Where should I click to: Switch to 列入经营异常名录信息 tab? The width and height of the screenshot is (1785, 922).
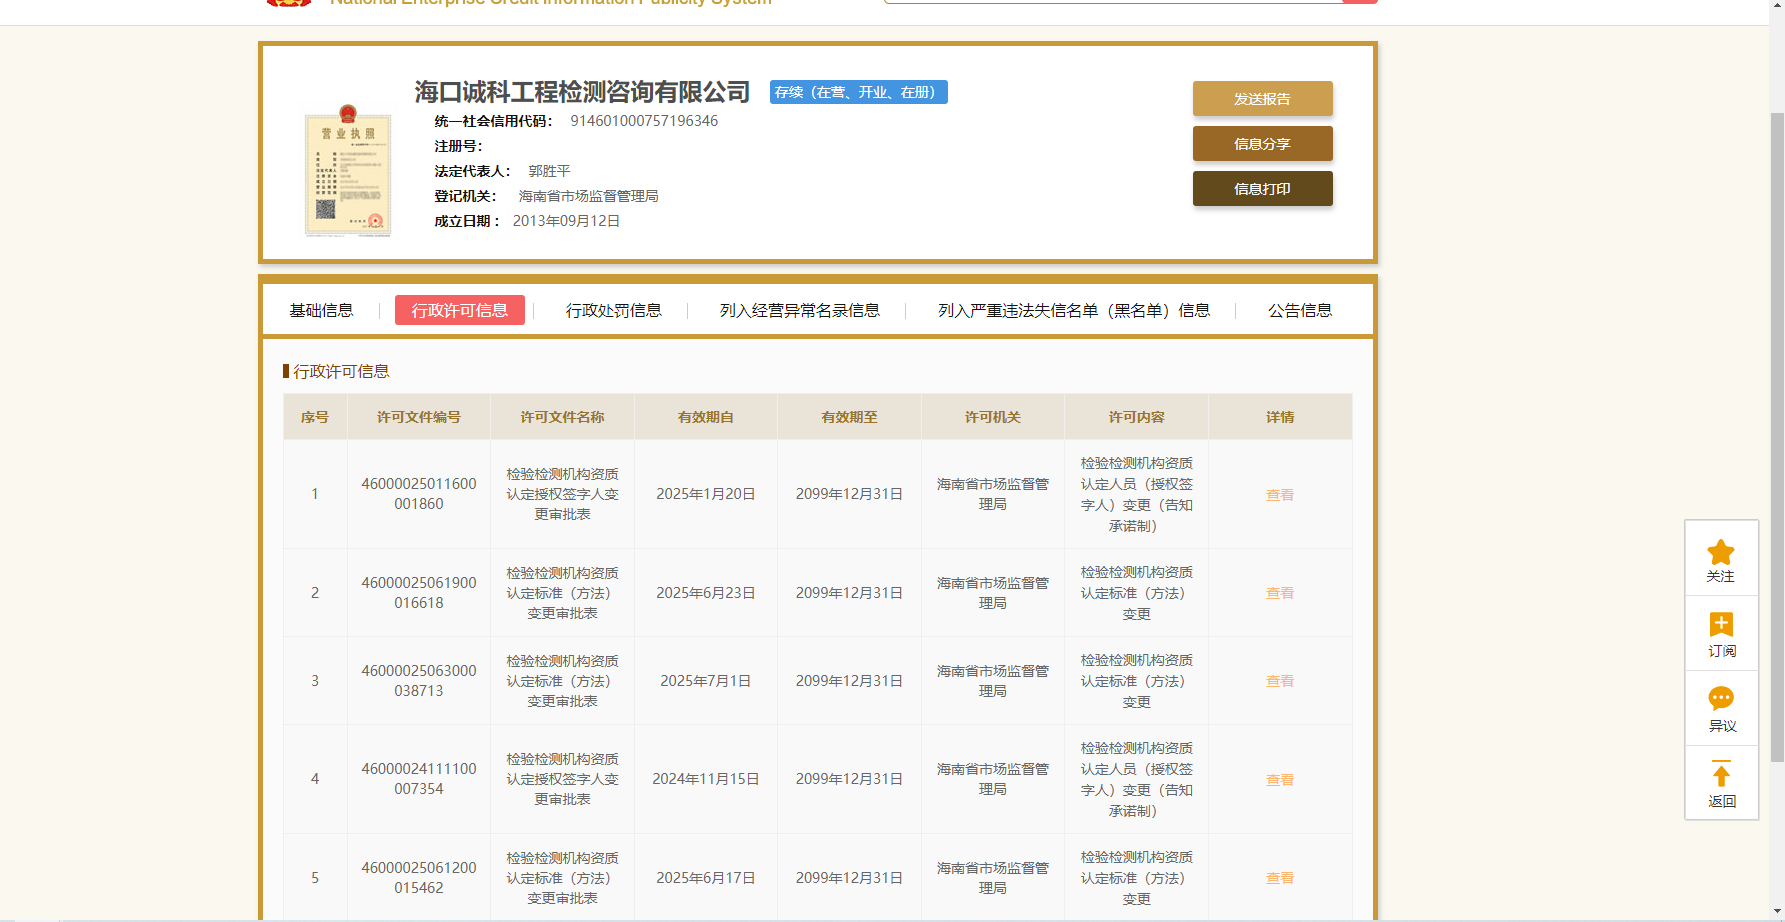[799, 311]
